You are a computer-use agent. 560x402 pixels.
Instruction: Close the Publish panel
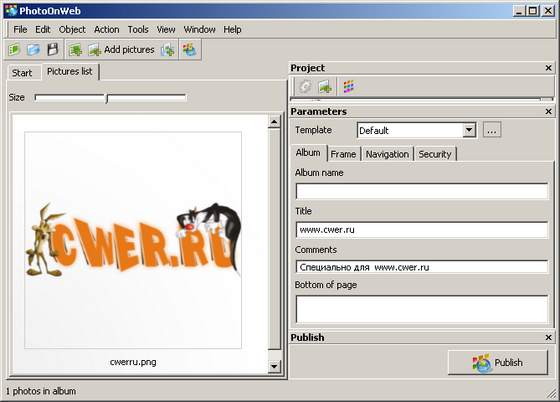coord(549,337)
